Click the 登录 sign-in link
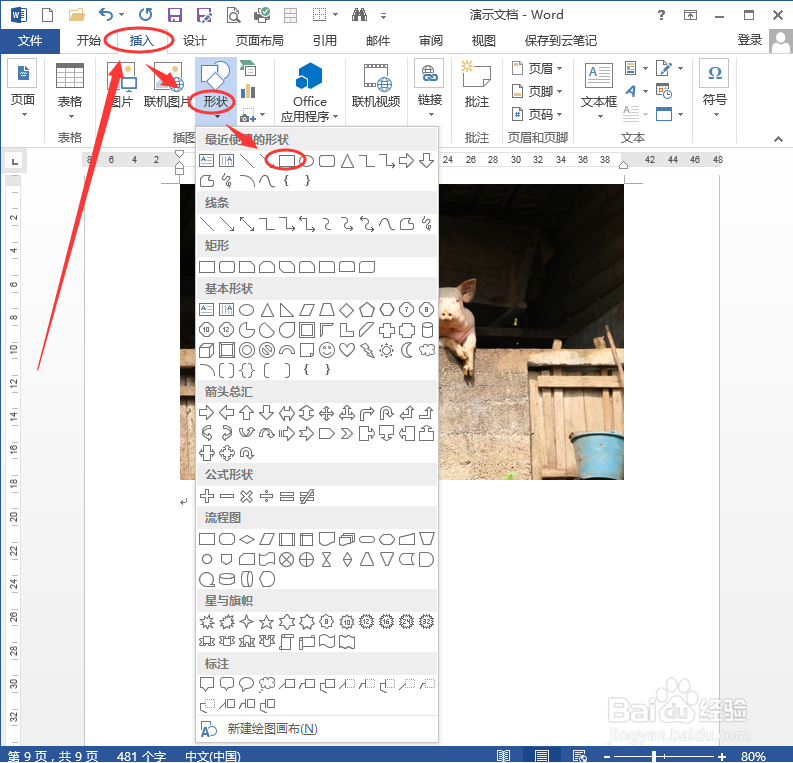The width and height of the screenshot is (793, 763). click(x=750, y=40)
